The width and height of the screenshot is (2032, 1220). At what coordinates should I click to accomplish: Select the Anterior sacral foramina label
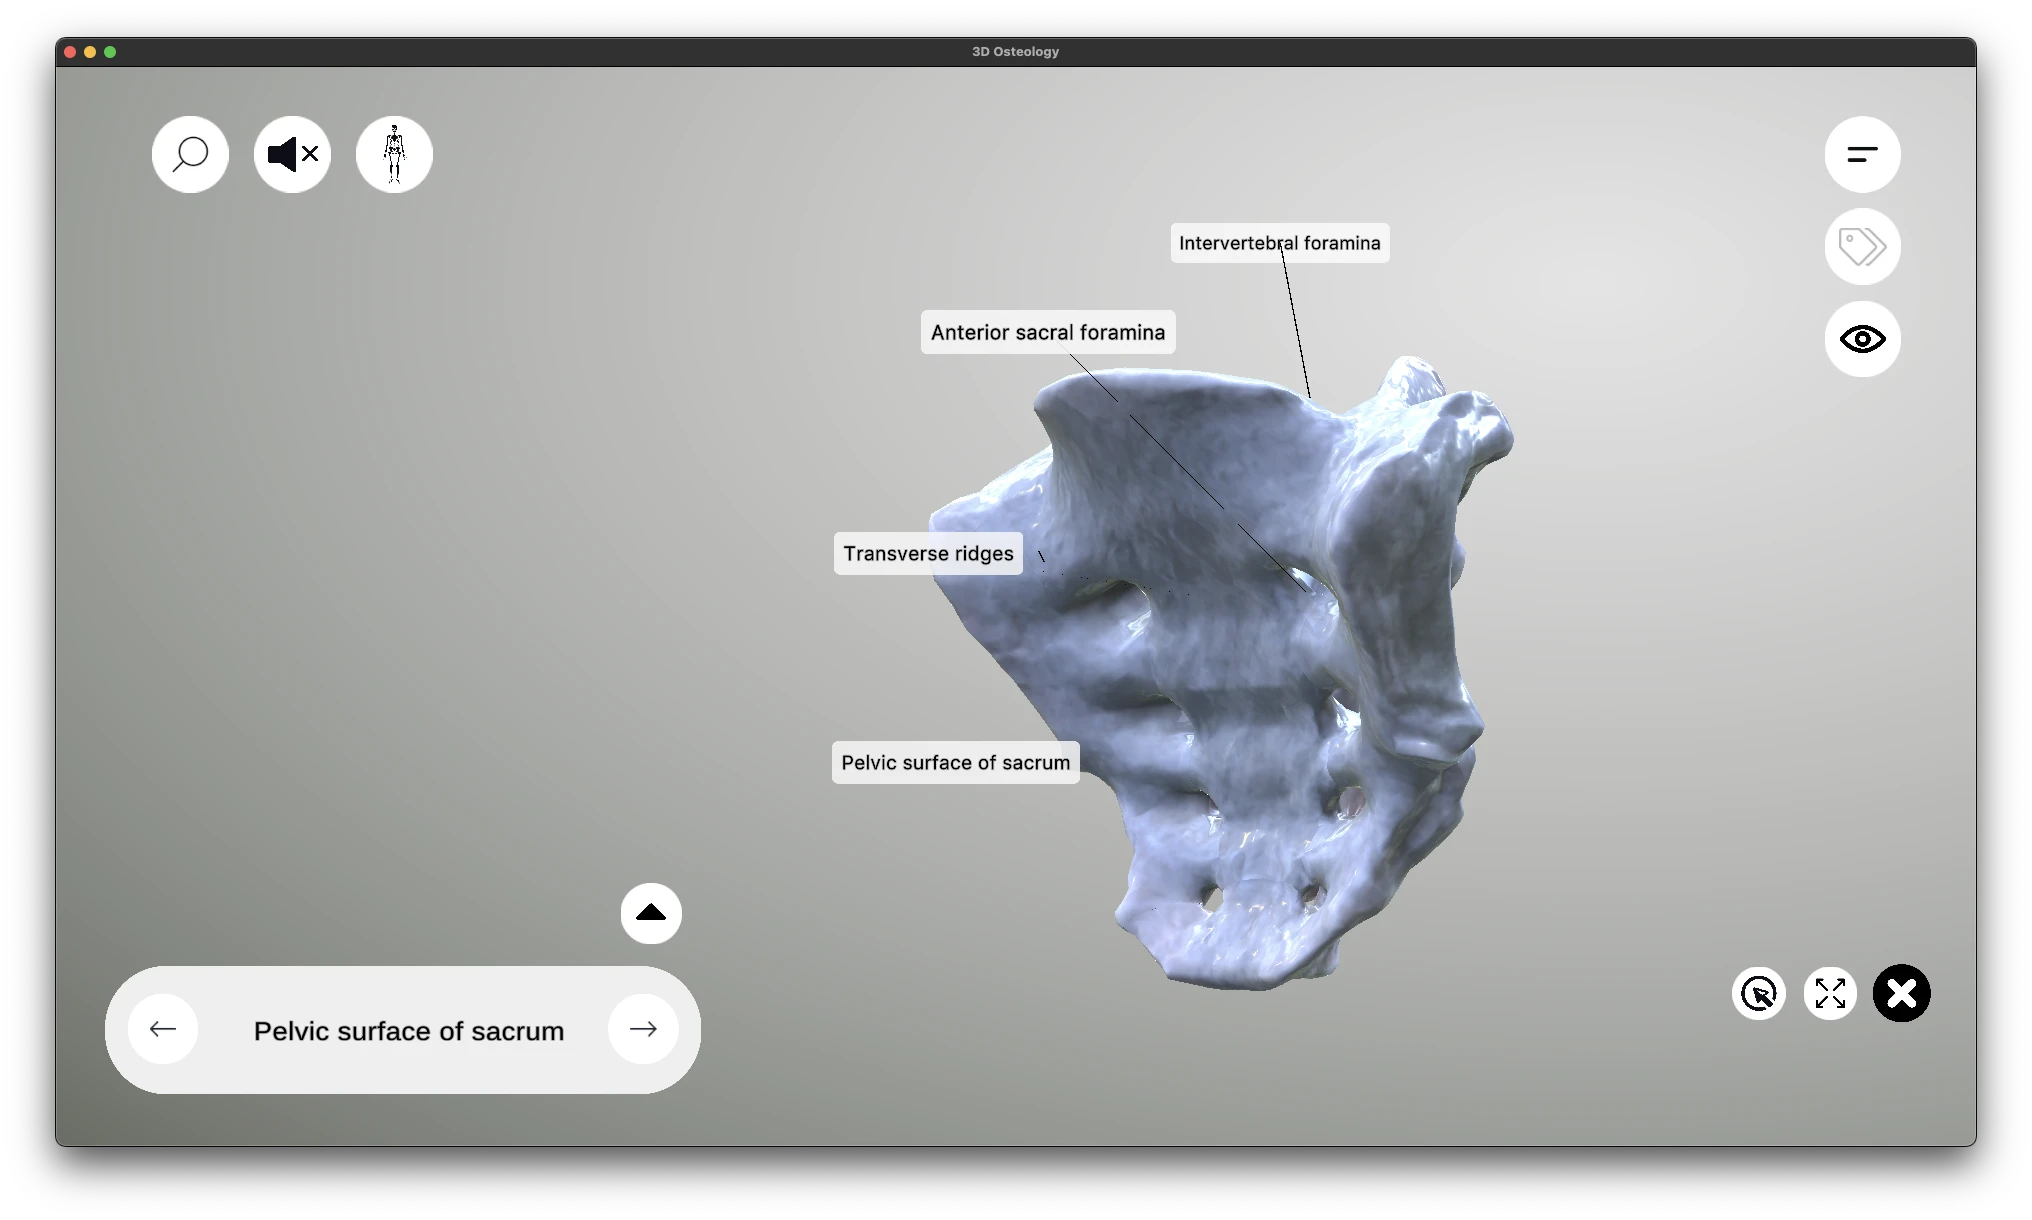[x=1047, y=333]
